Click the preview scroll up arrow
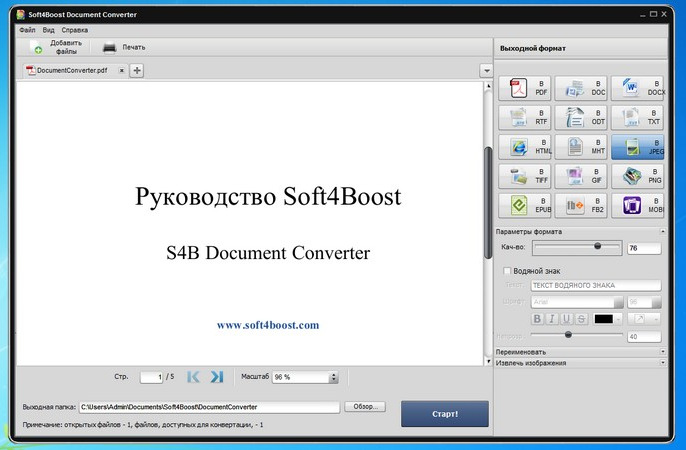The width and height of the screenshot is (686, 450). click(489, 86)
